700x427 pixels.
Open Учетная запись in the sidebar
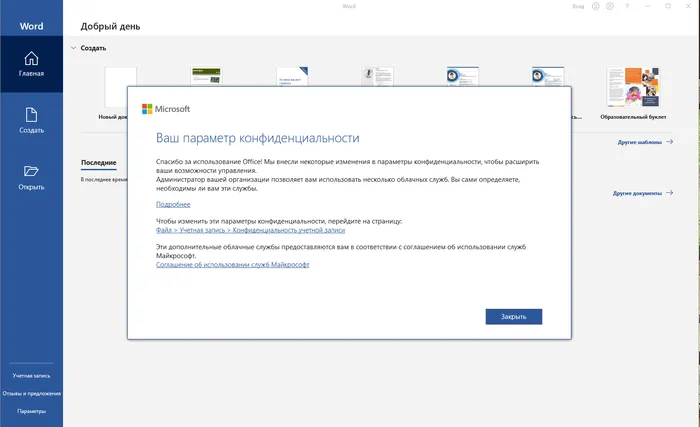pyautogui.click(x=31, y=376)
